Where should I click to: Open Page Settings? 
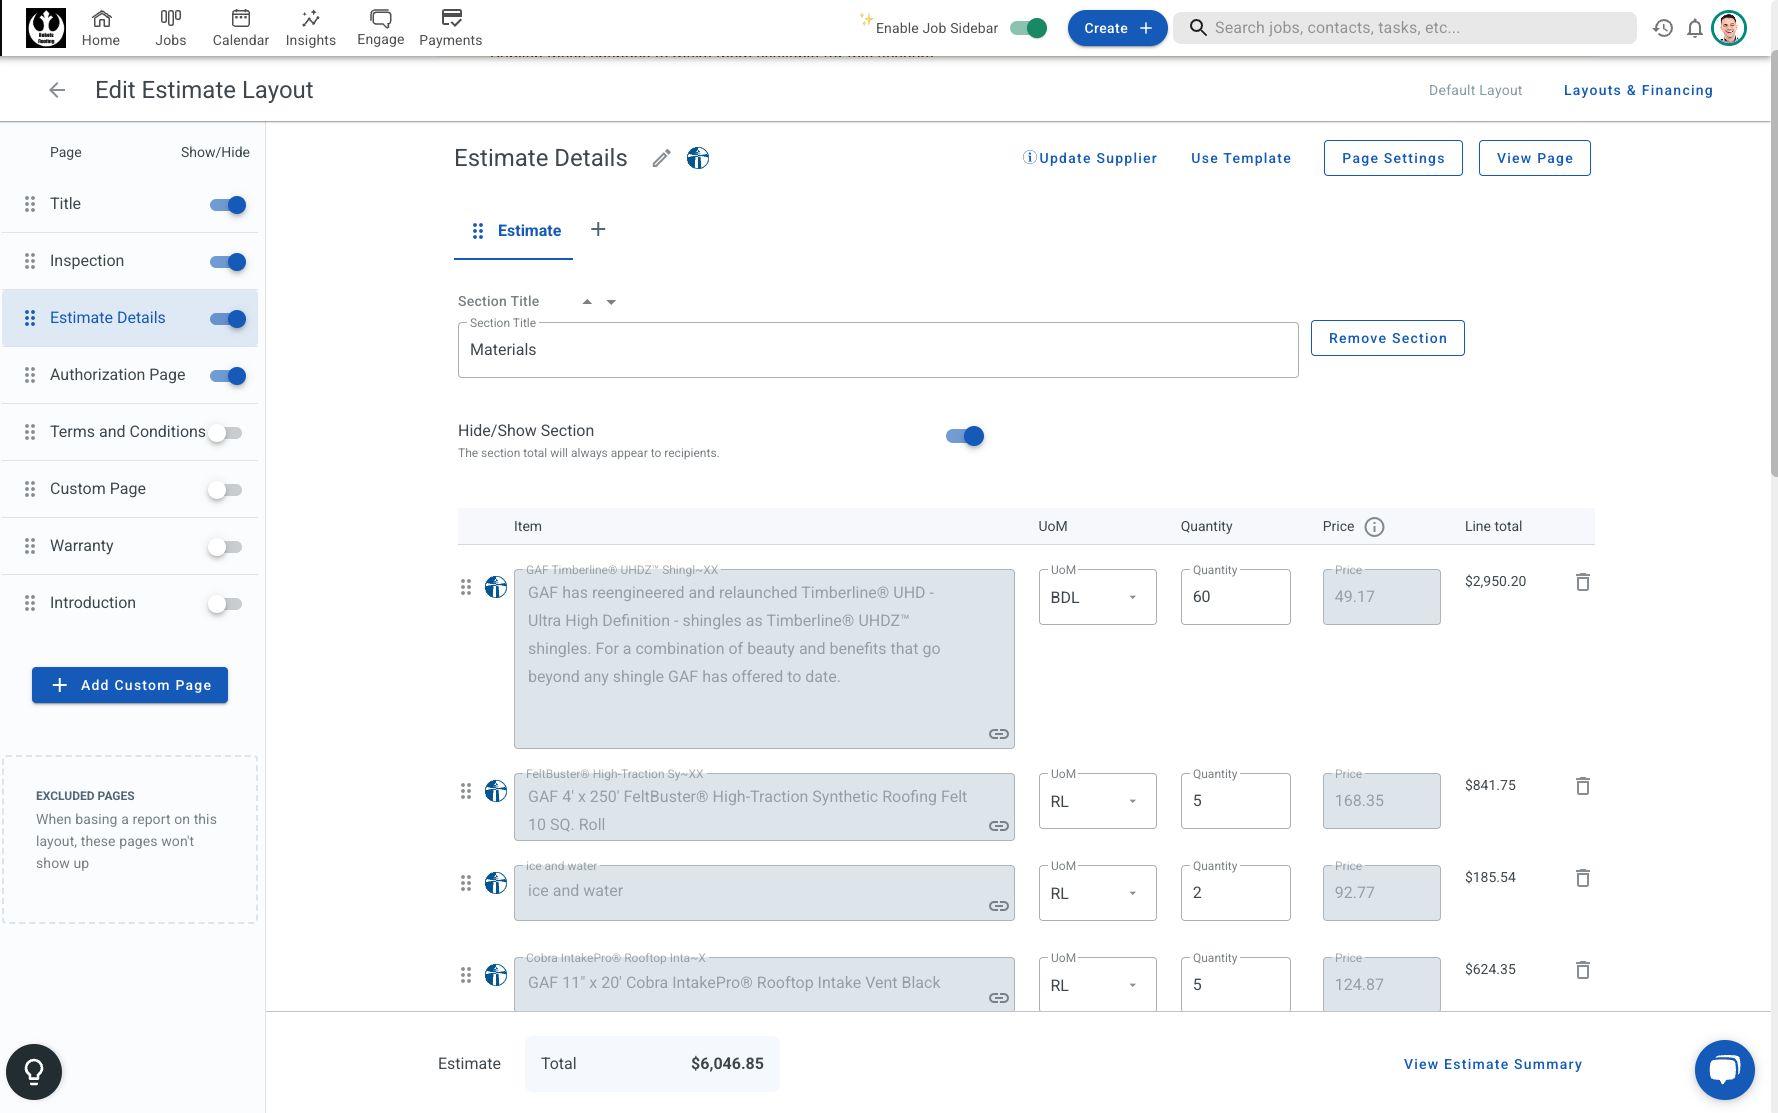tap(1393, 158)
